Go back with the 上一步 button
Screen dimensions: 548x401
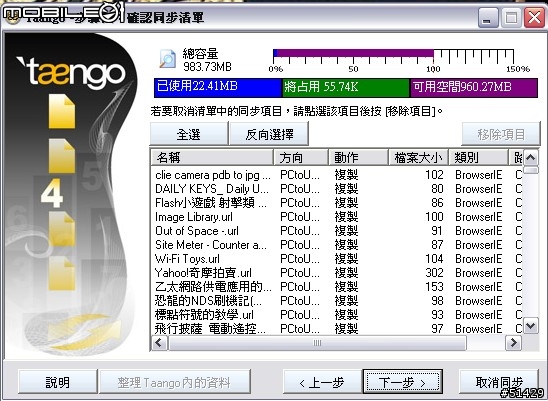click(322, 382)
